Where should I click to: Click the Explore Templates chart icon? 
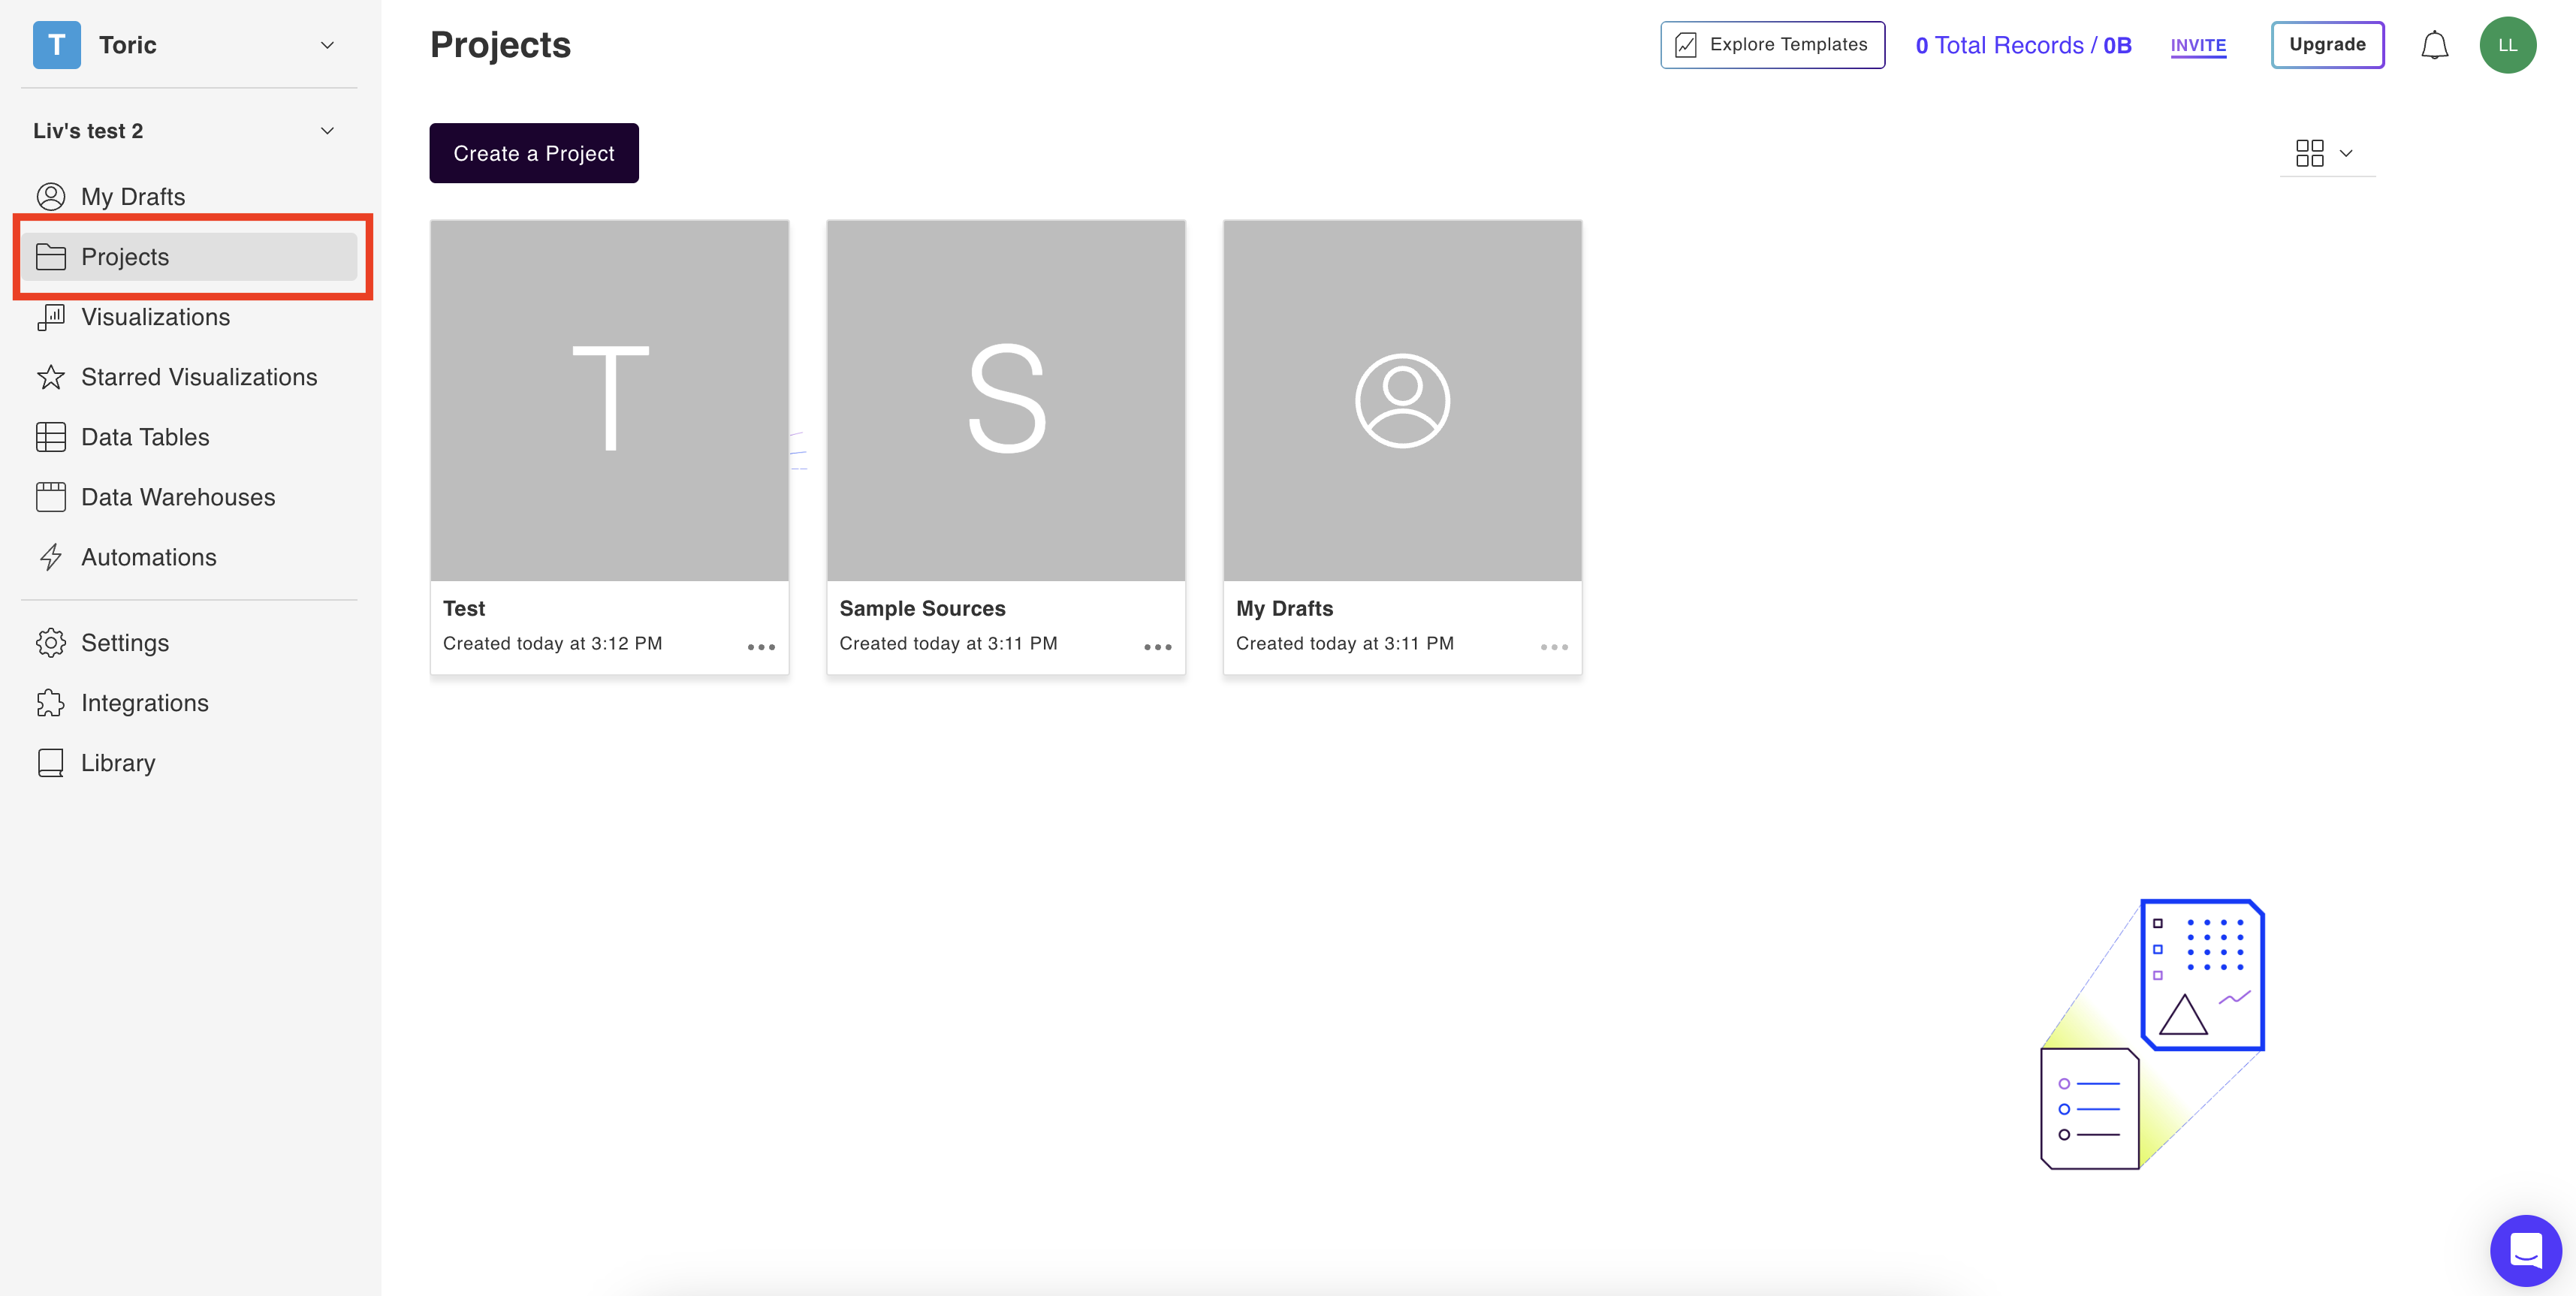[1686, 45]
